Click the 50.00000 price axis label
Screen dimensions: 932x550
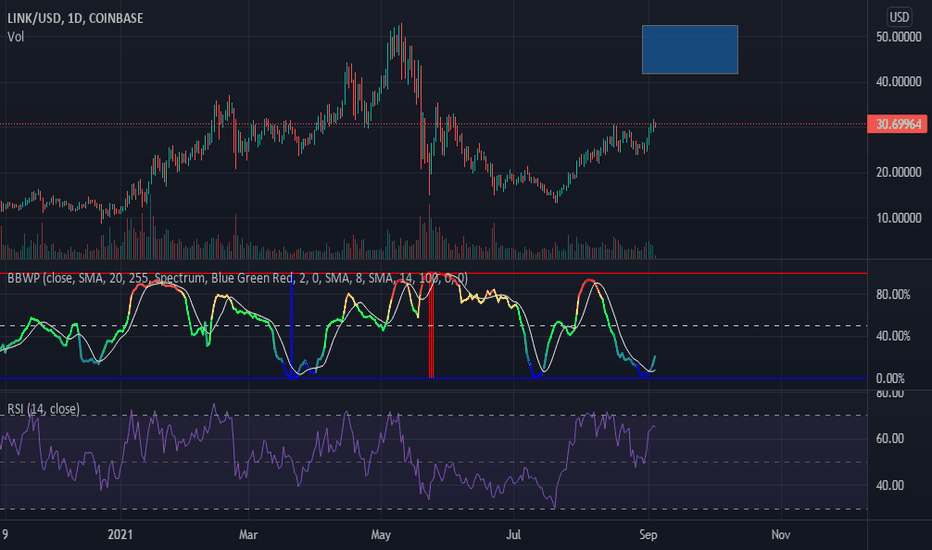[x=899, y=37]
